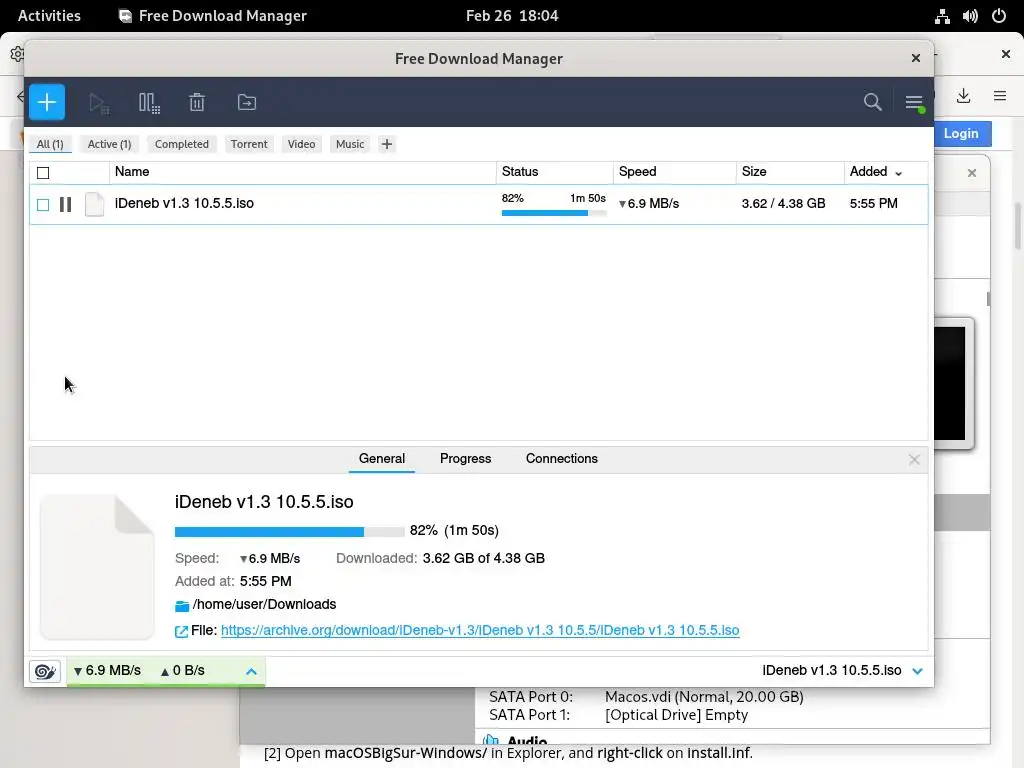This screenshot has height=768, width=1024.
Task: Click the Size column header
Action: [790, 172]
